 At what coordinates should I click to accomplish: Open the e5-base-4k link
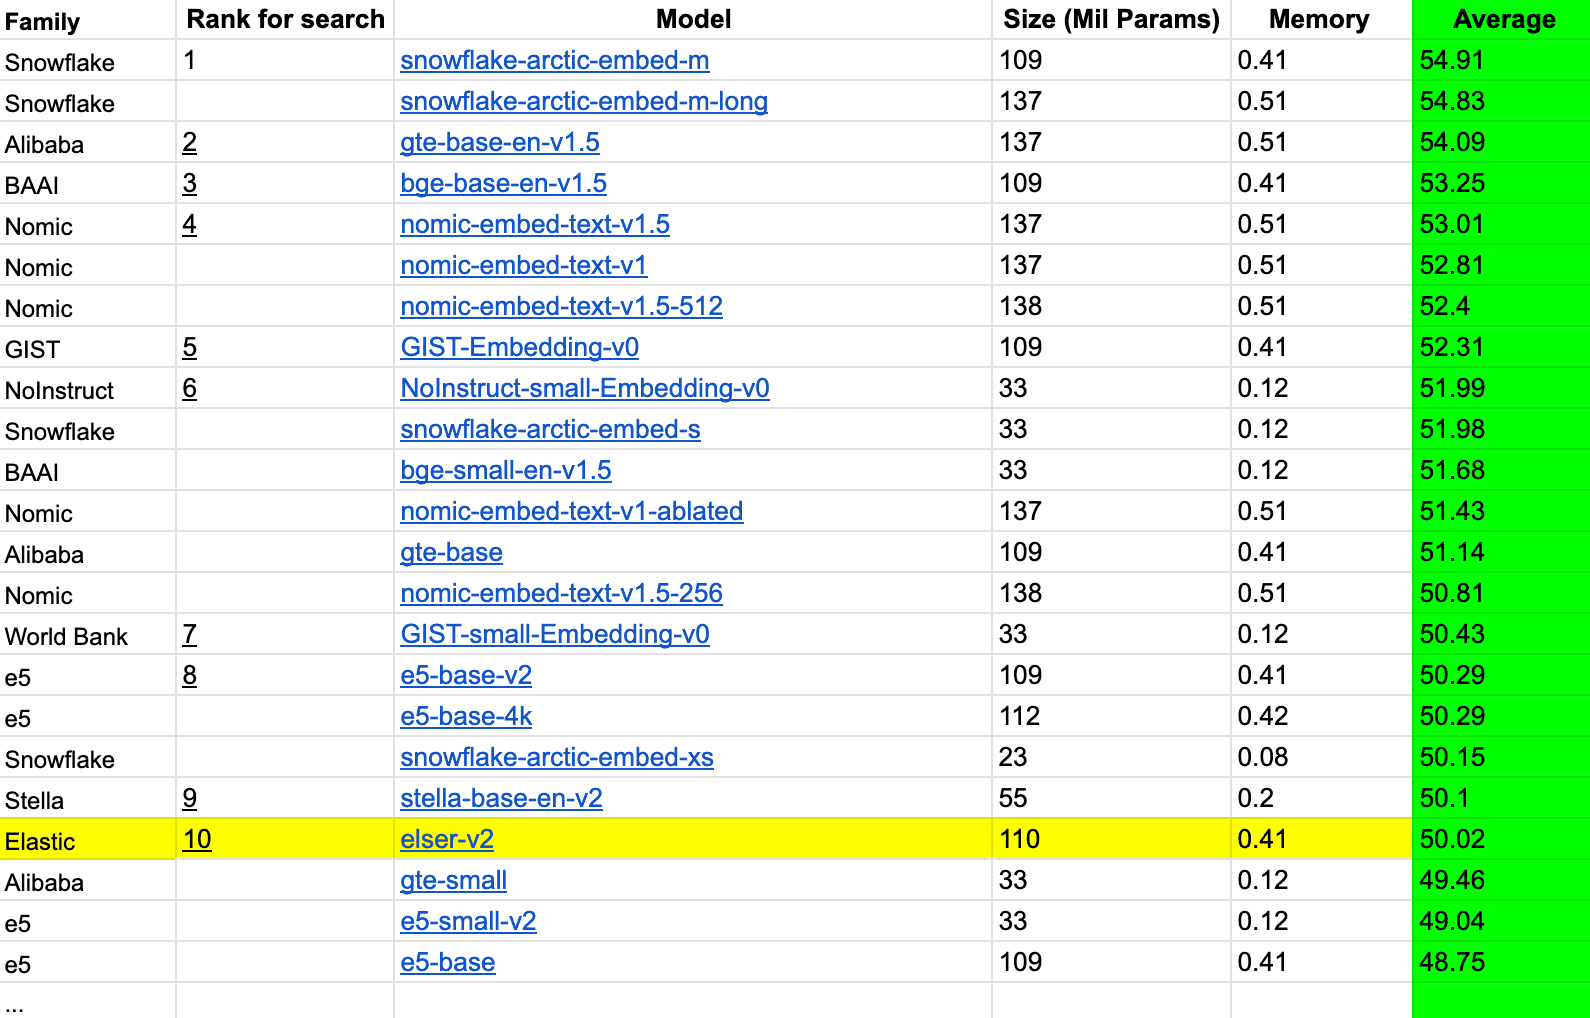point(466,717)
